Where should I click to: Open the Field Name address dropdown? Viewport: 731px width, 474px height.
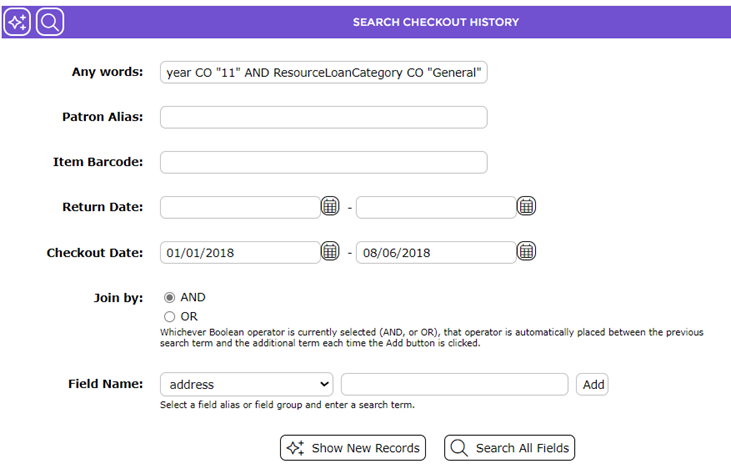click(247, 385)
